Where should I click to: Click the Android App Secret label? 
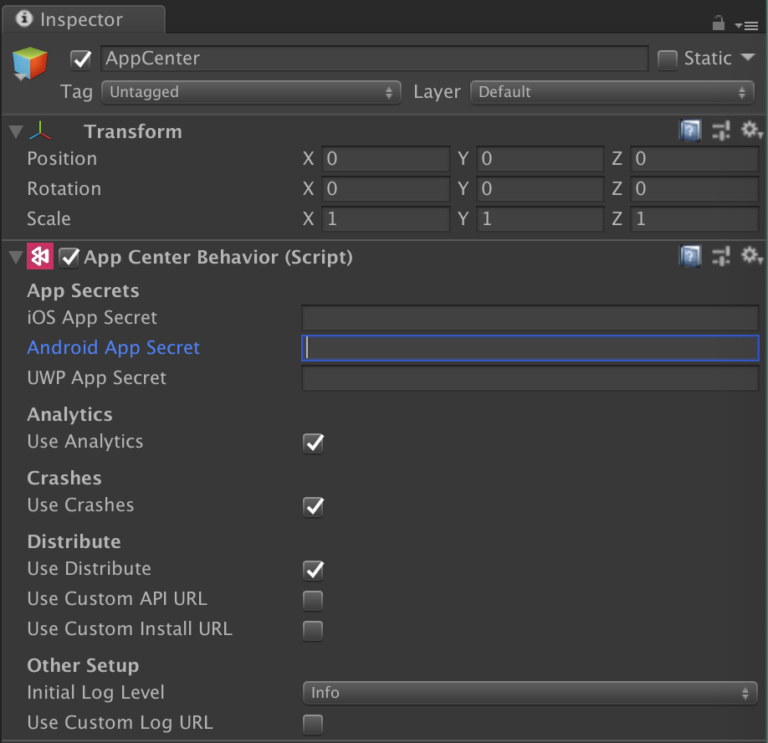tap(113, 348)
